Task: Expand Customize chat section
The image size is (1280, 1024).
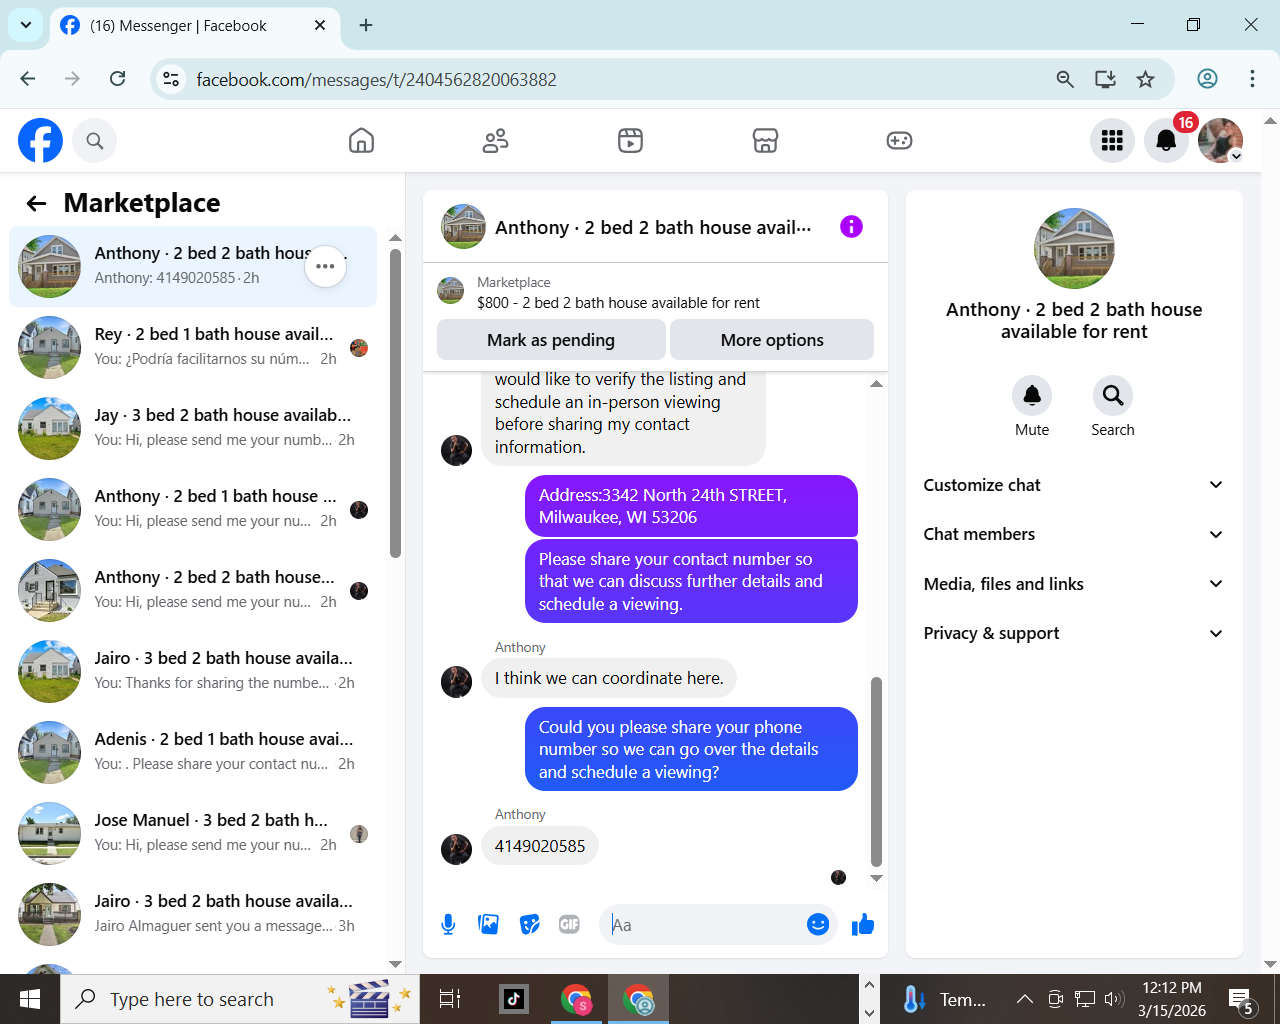Action: [1074, 485]
